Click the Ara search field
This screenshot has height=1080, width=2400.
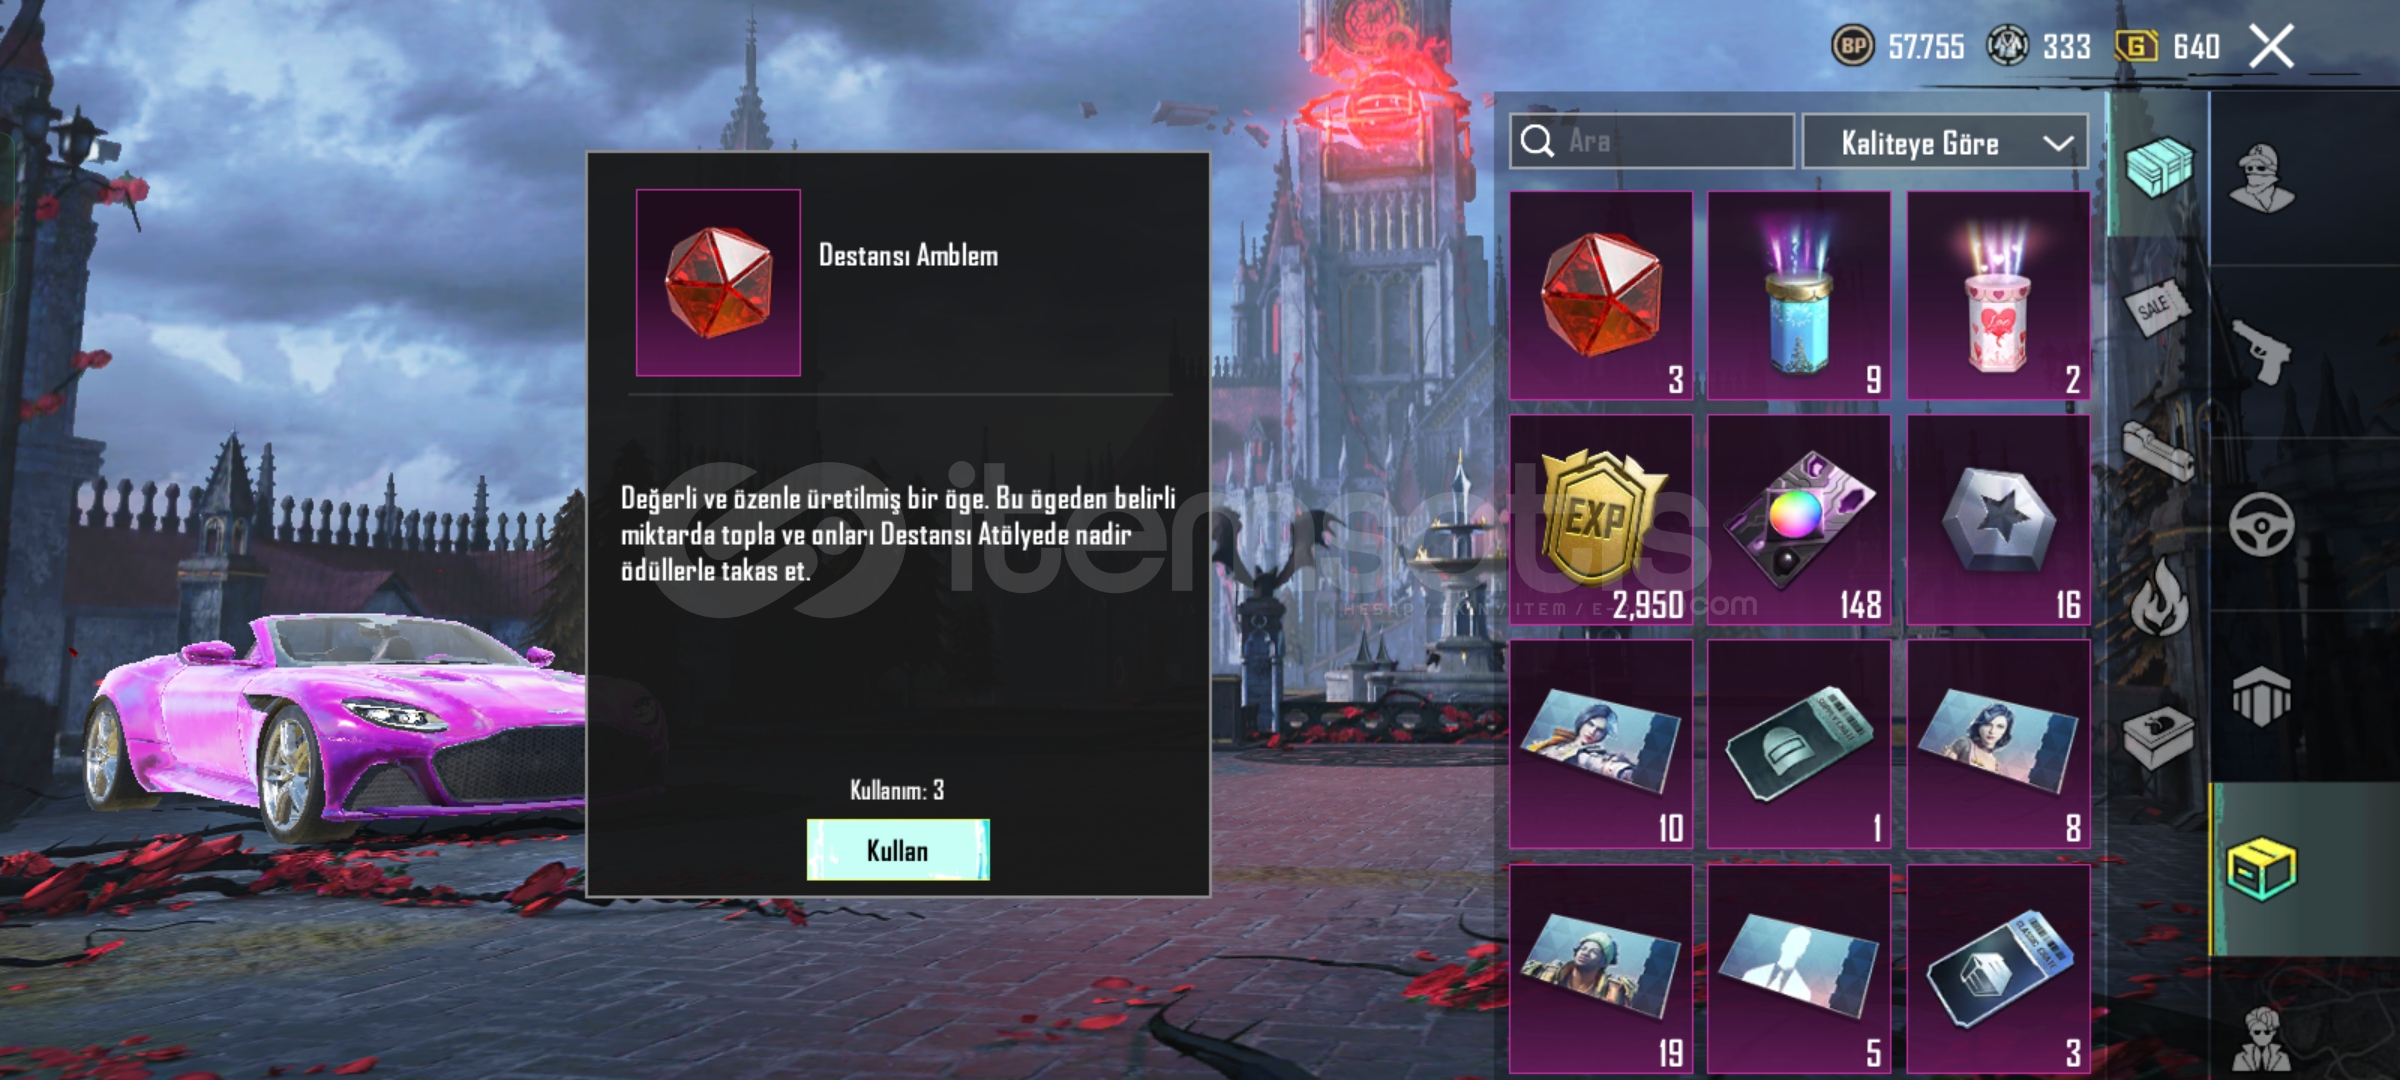(1652, 141)
